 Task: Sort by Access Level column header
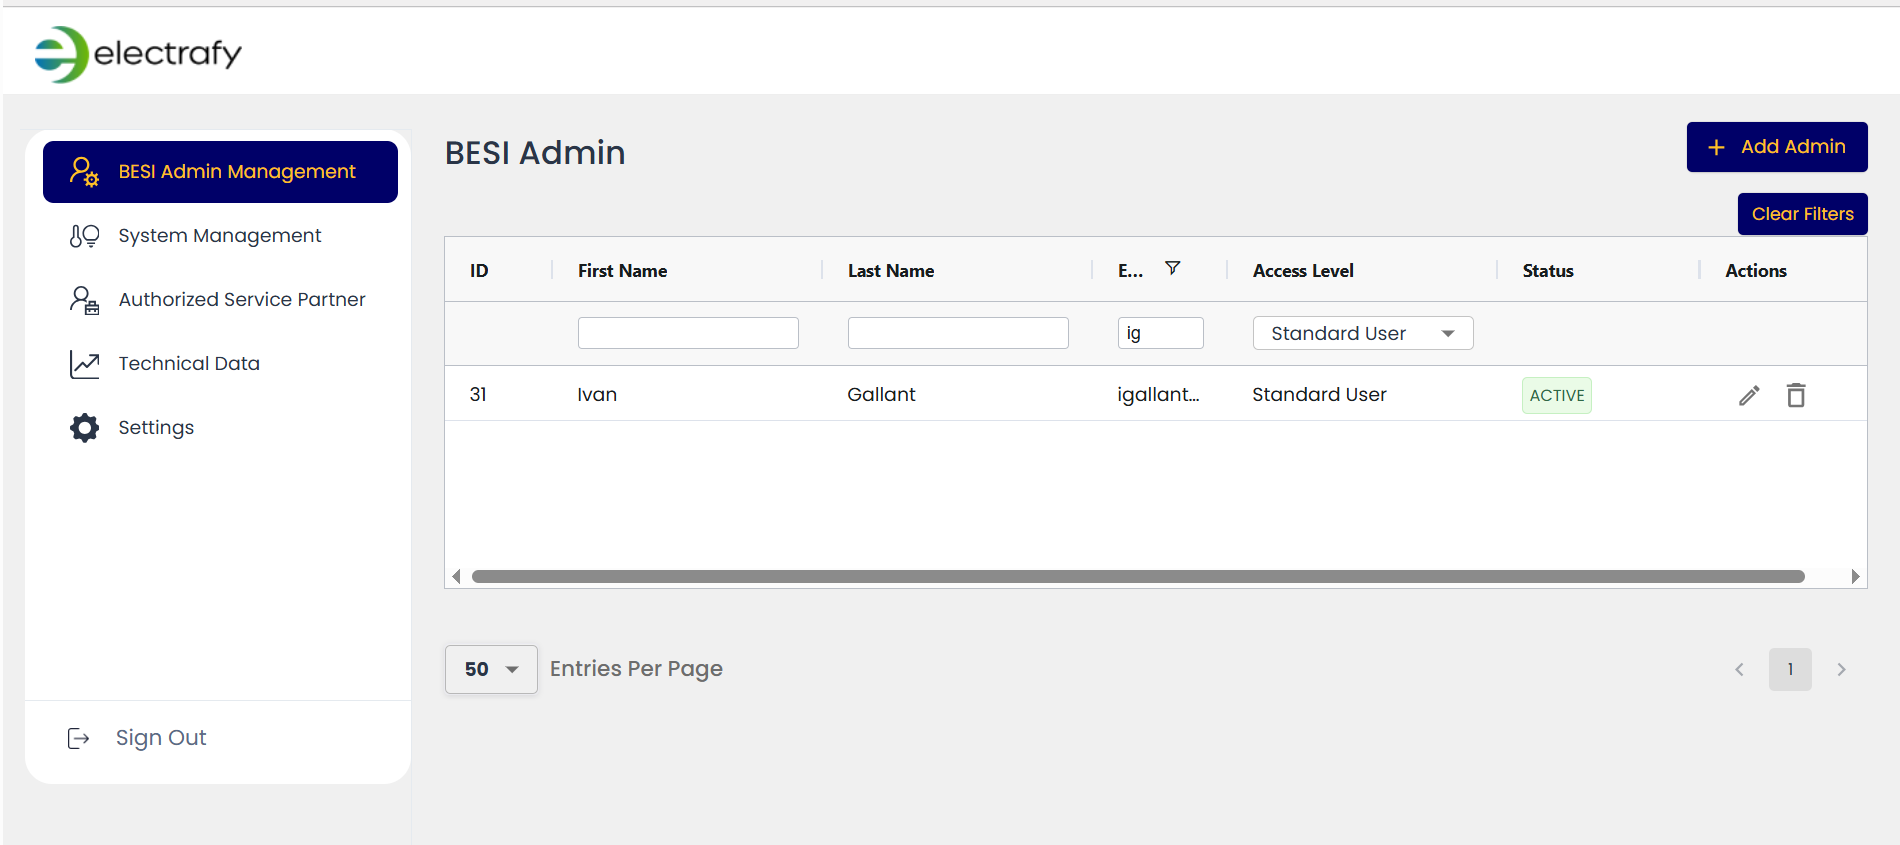(1303, 271)
